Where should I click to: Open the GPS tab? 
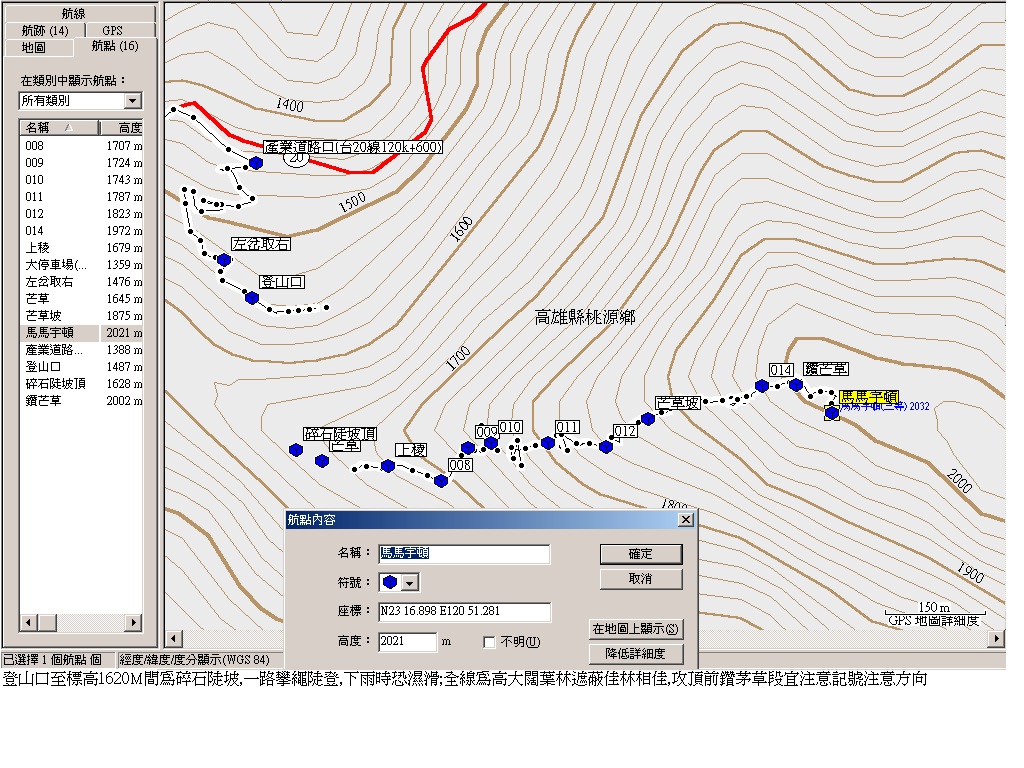(113, 31)
